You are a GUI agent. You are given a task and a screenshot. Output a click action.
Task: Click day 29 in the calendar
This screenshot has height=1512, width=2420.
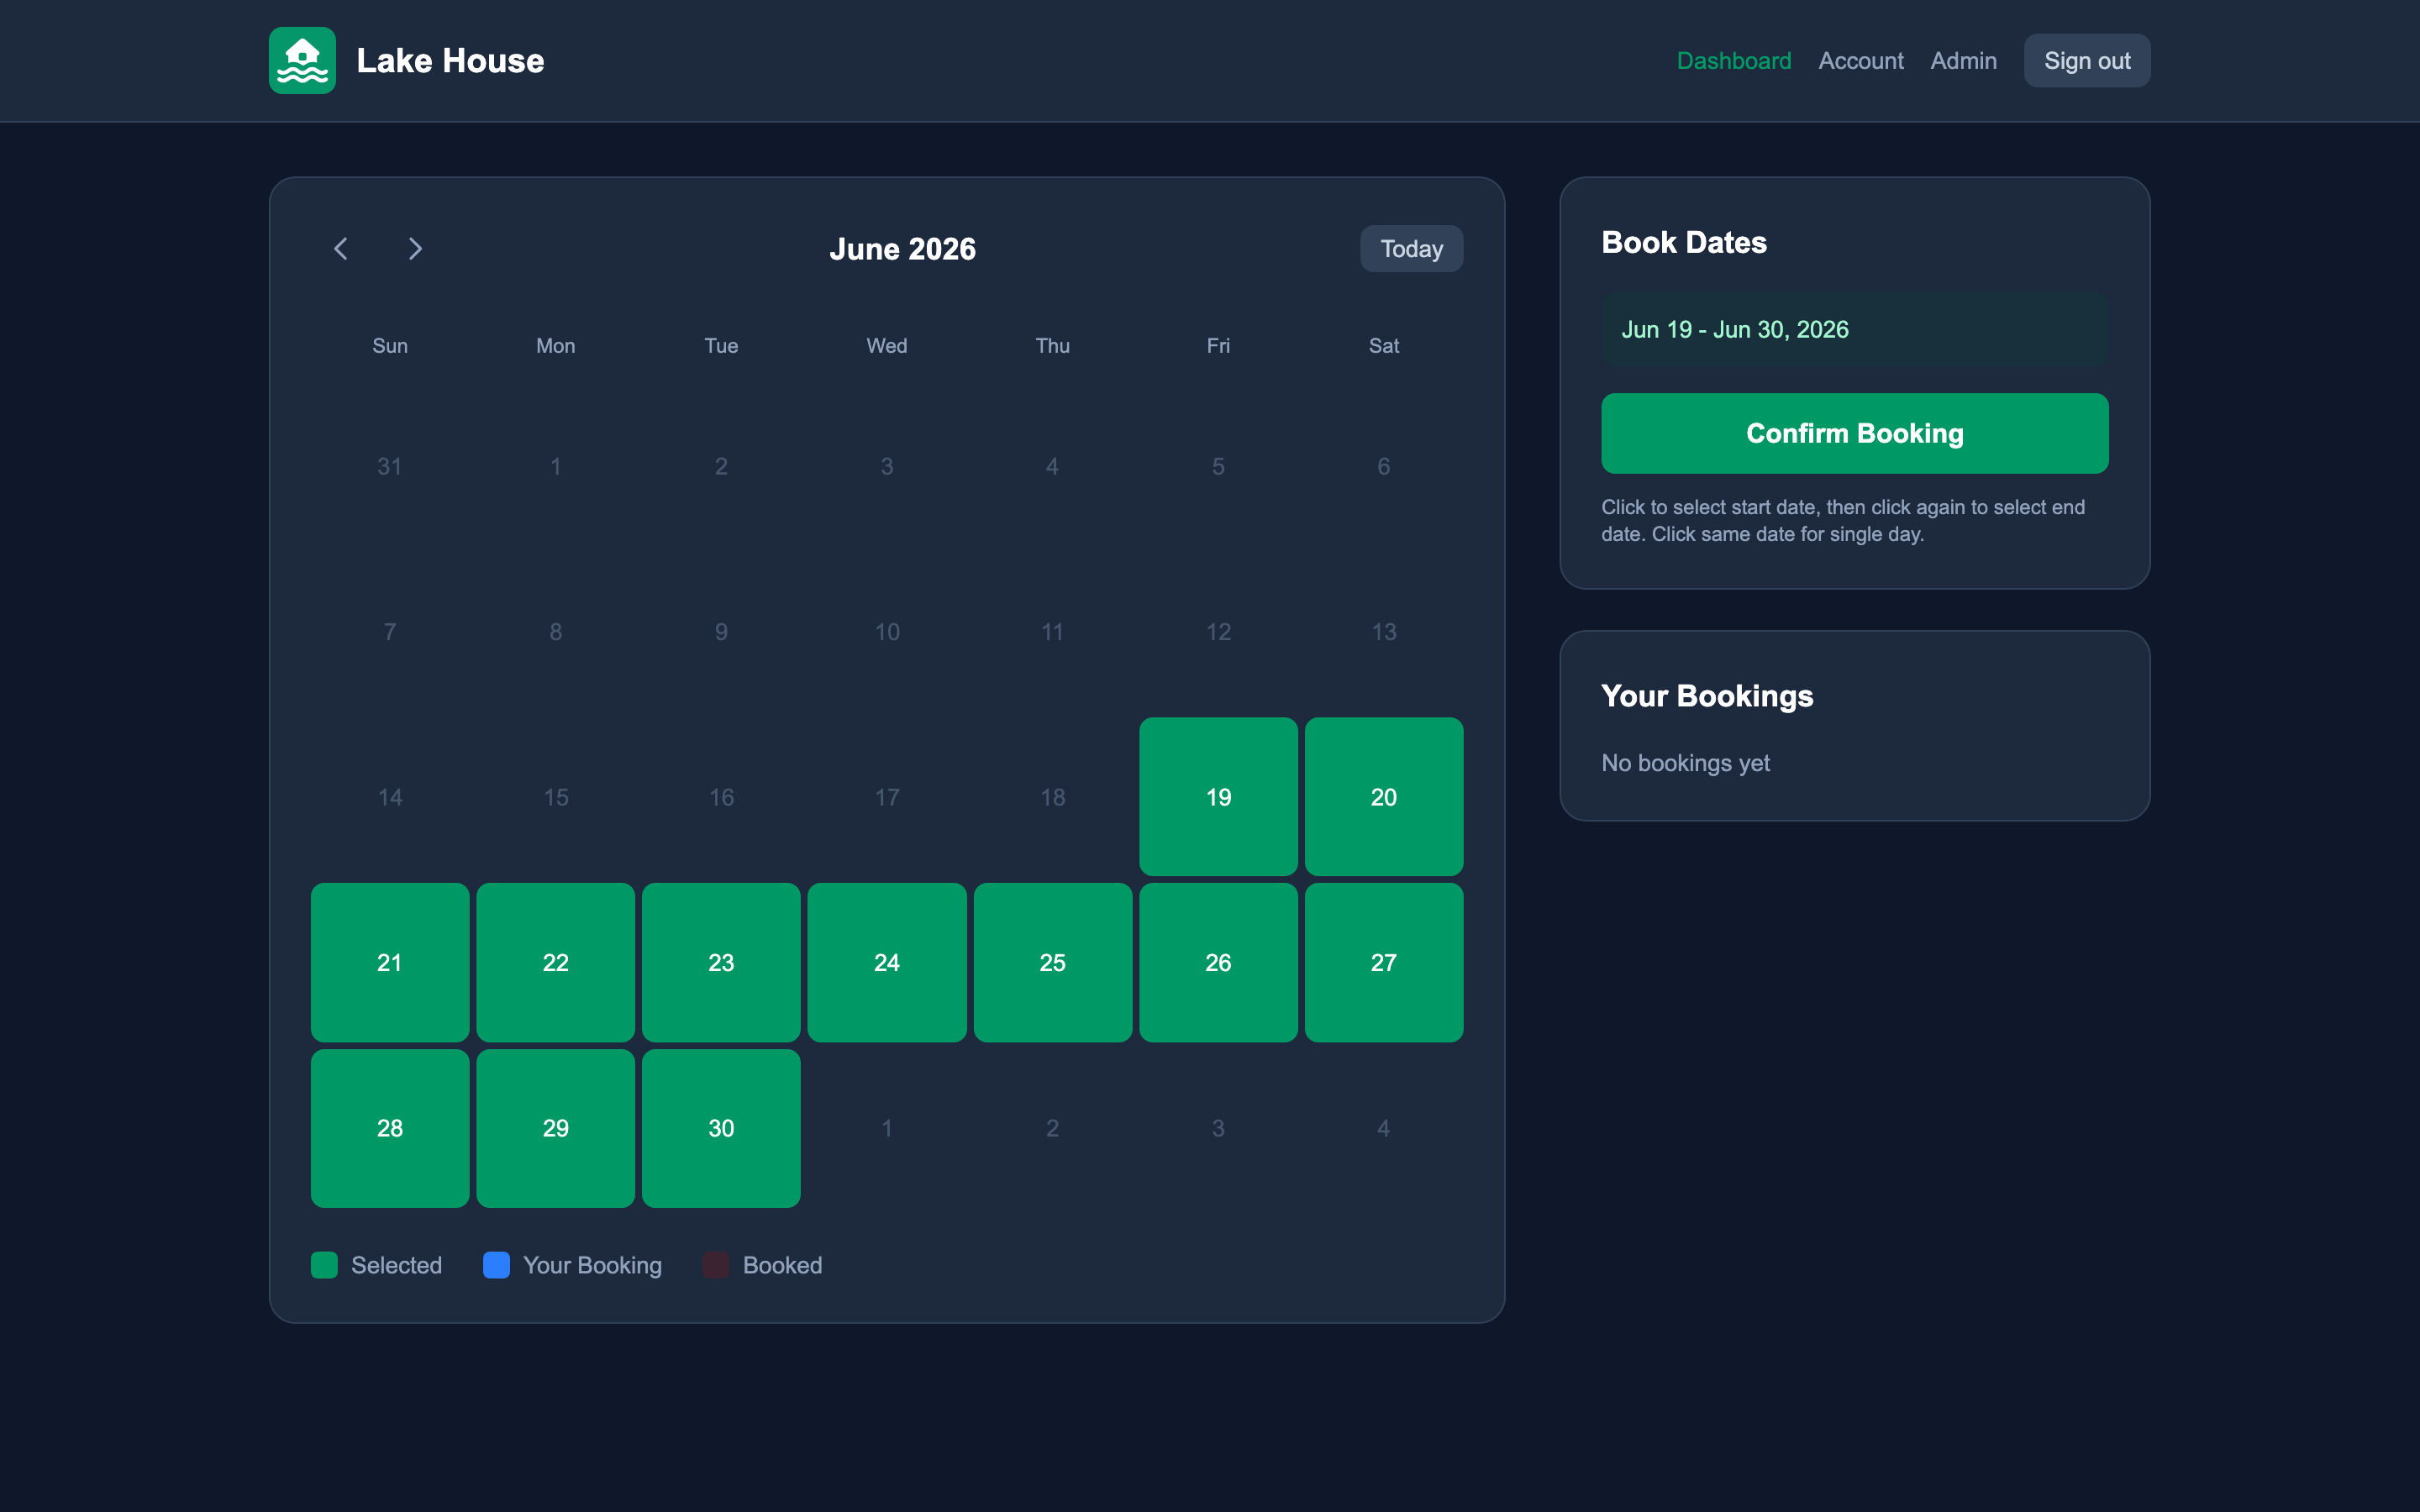click(x=555, y=1128)
